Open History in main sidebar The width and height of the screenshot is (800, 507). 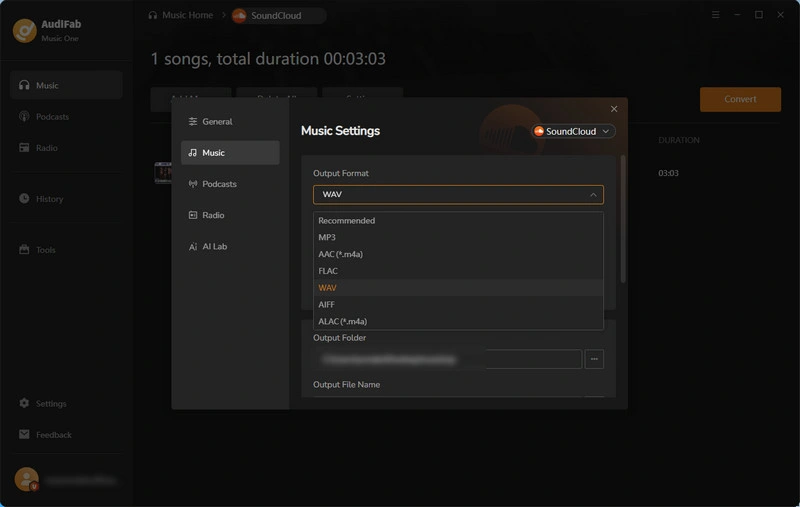(x=66, y=199)
